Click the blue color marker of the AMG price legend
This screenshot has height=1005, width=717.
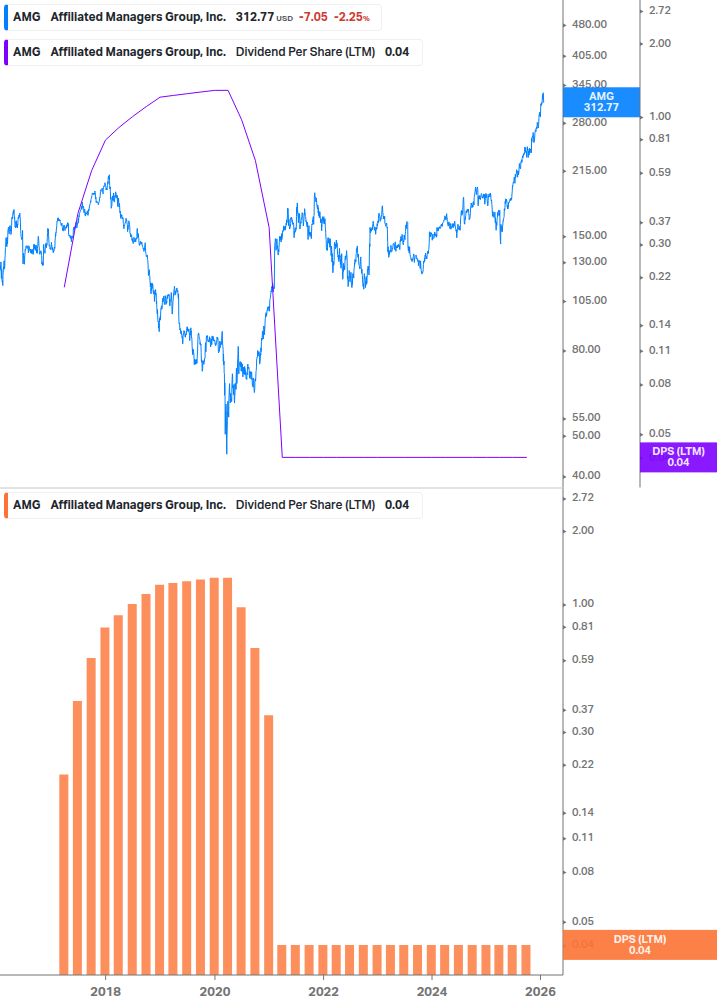(6, 17)
